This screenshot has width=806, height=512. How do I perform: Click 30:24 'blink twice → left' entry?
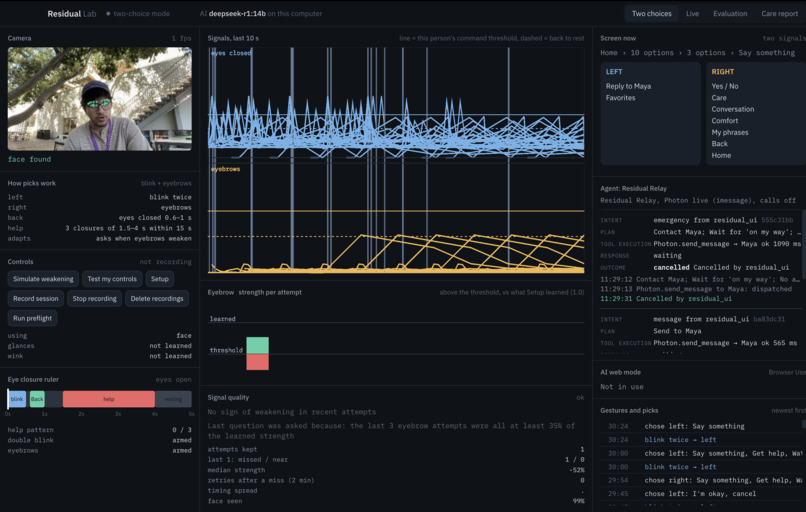[680, 440]
